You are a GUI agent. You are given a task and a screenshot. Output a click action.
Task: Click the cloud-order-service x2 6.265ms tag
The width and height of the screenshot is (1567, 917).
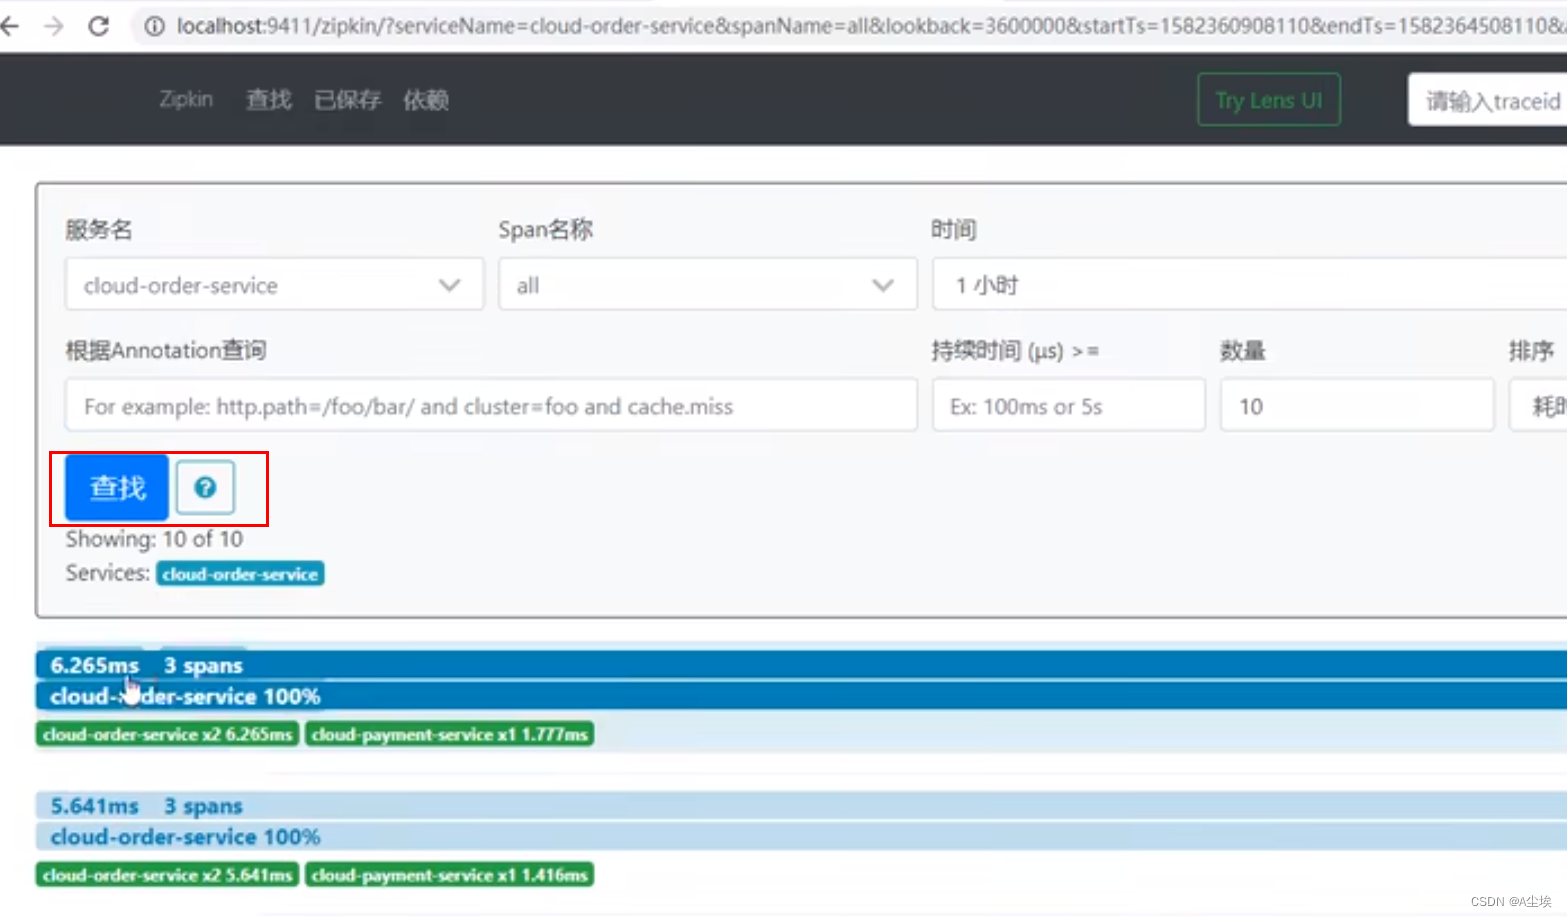click(x=167, y=734)
